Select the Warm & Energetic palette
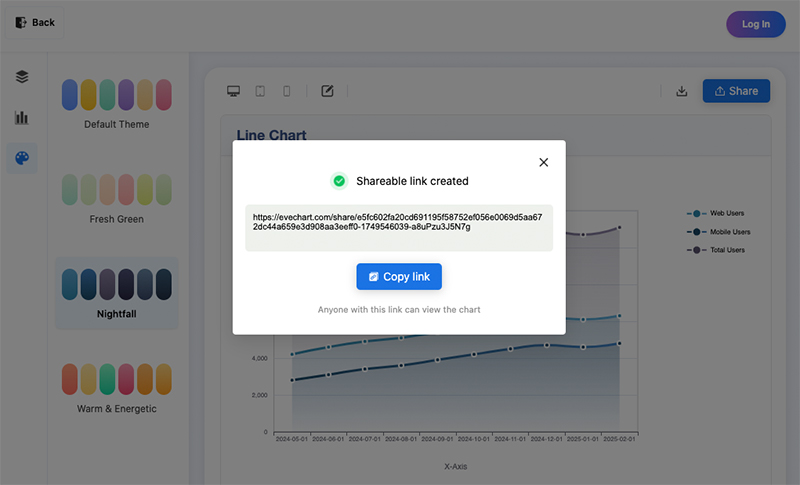Screen dimensions: 800x485 click(117, 389)
